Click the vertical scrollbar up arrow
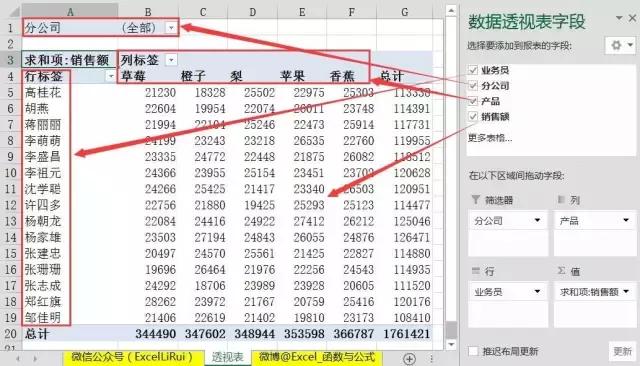640x366 pixels. [x=451, y=10]
